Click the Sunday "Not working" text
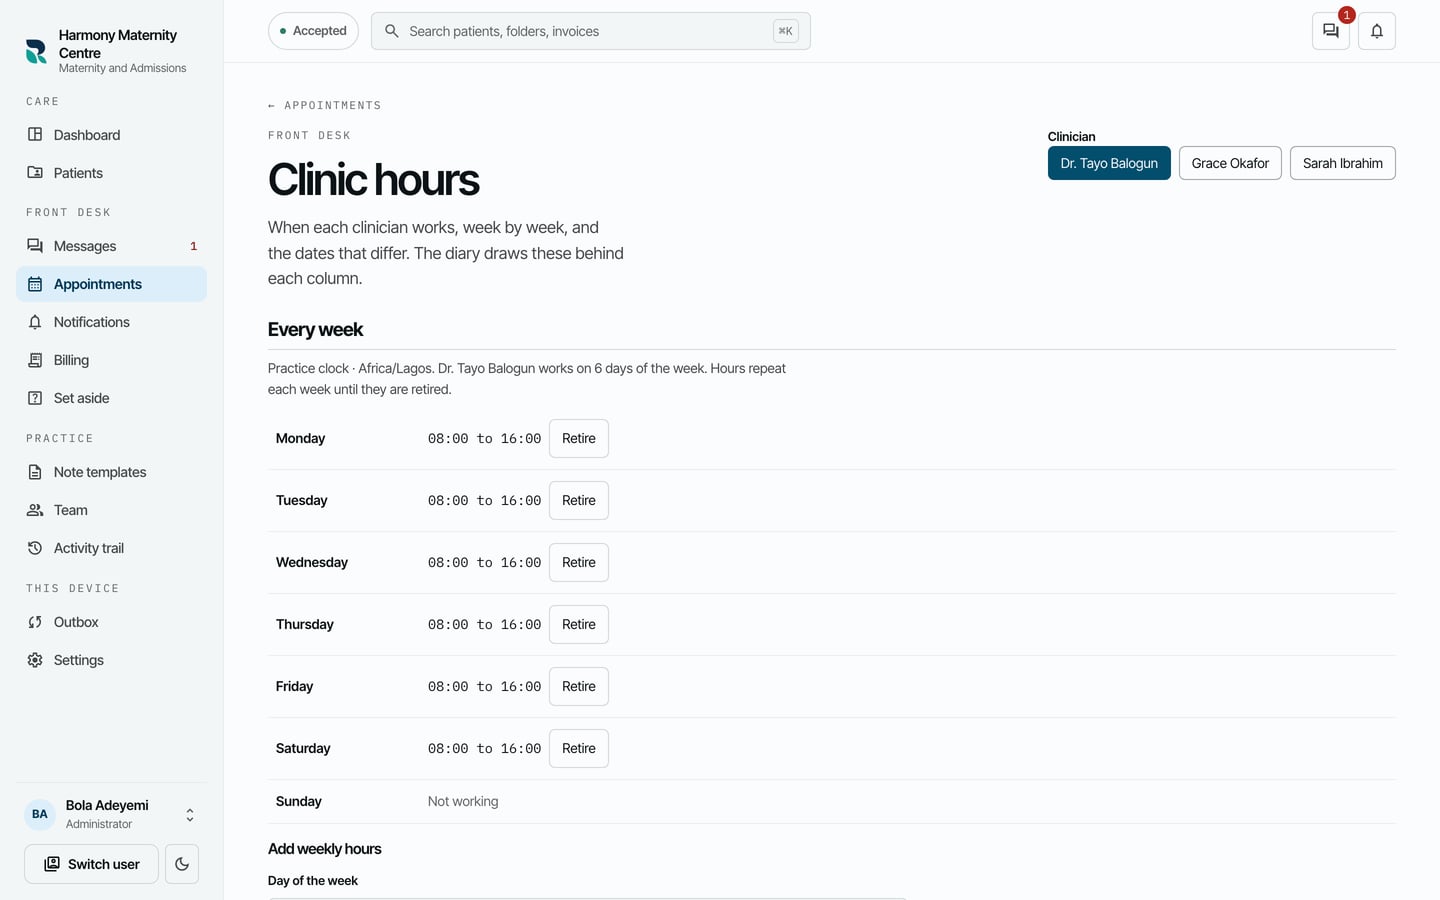This screenshot has height=900, width=1440. tap(463, 801)
